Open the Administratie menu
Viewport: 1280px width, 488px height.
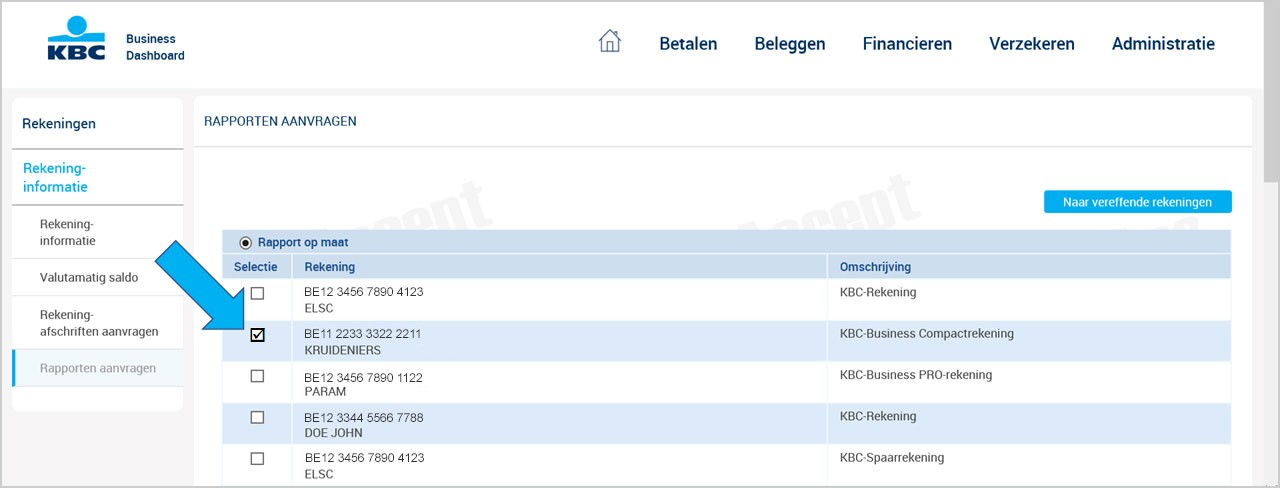(1163, 43)
